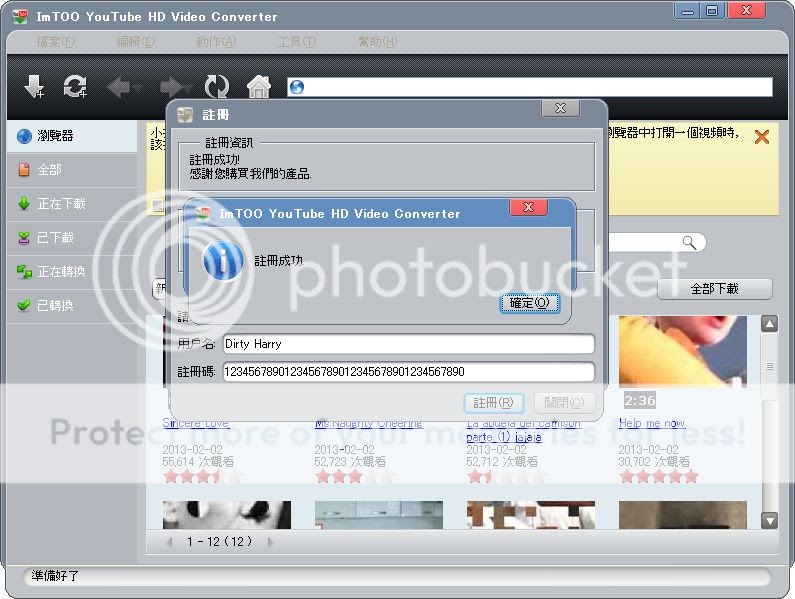Click the blue information icon in message box
This screenshot has width=795, height=599.
tap(224, 260)
